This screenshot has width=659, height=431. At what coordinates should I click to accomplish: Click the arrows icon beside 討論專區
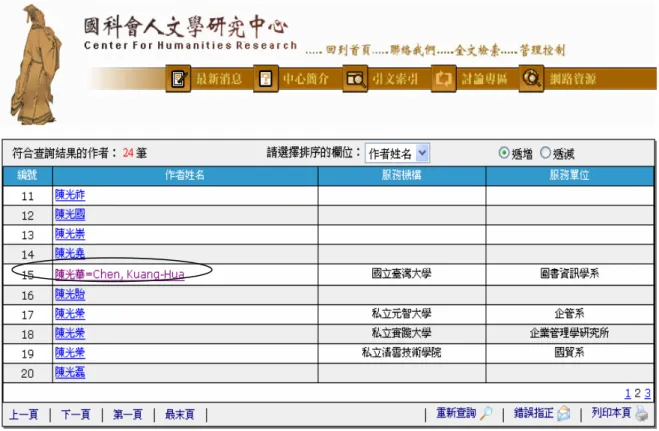tap(443, 79)
